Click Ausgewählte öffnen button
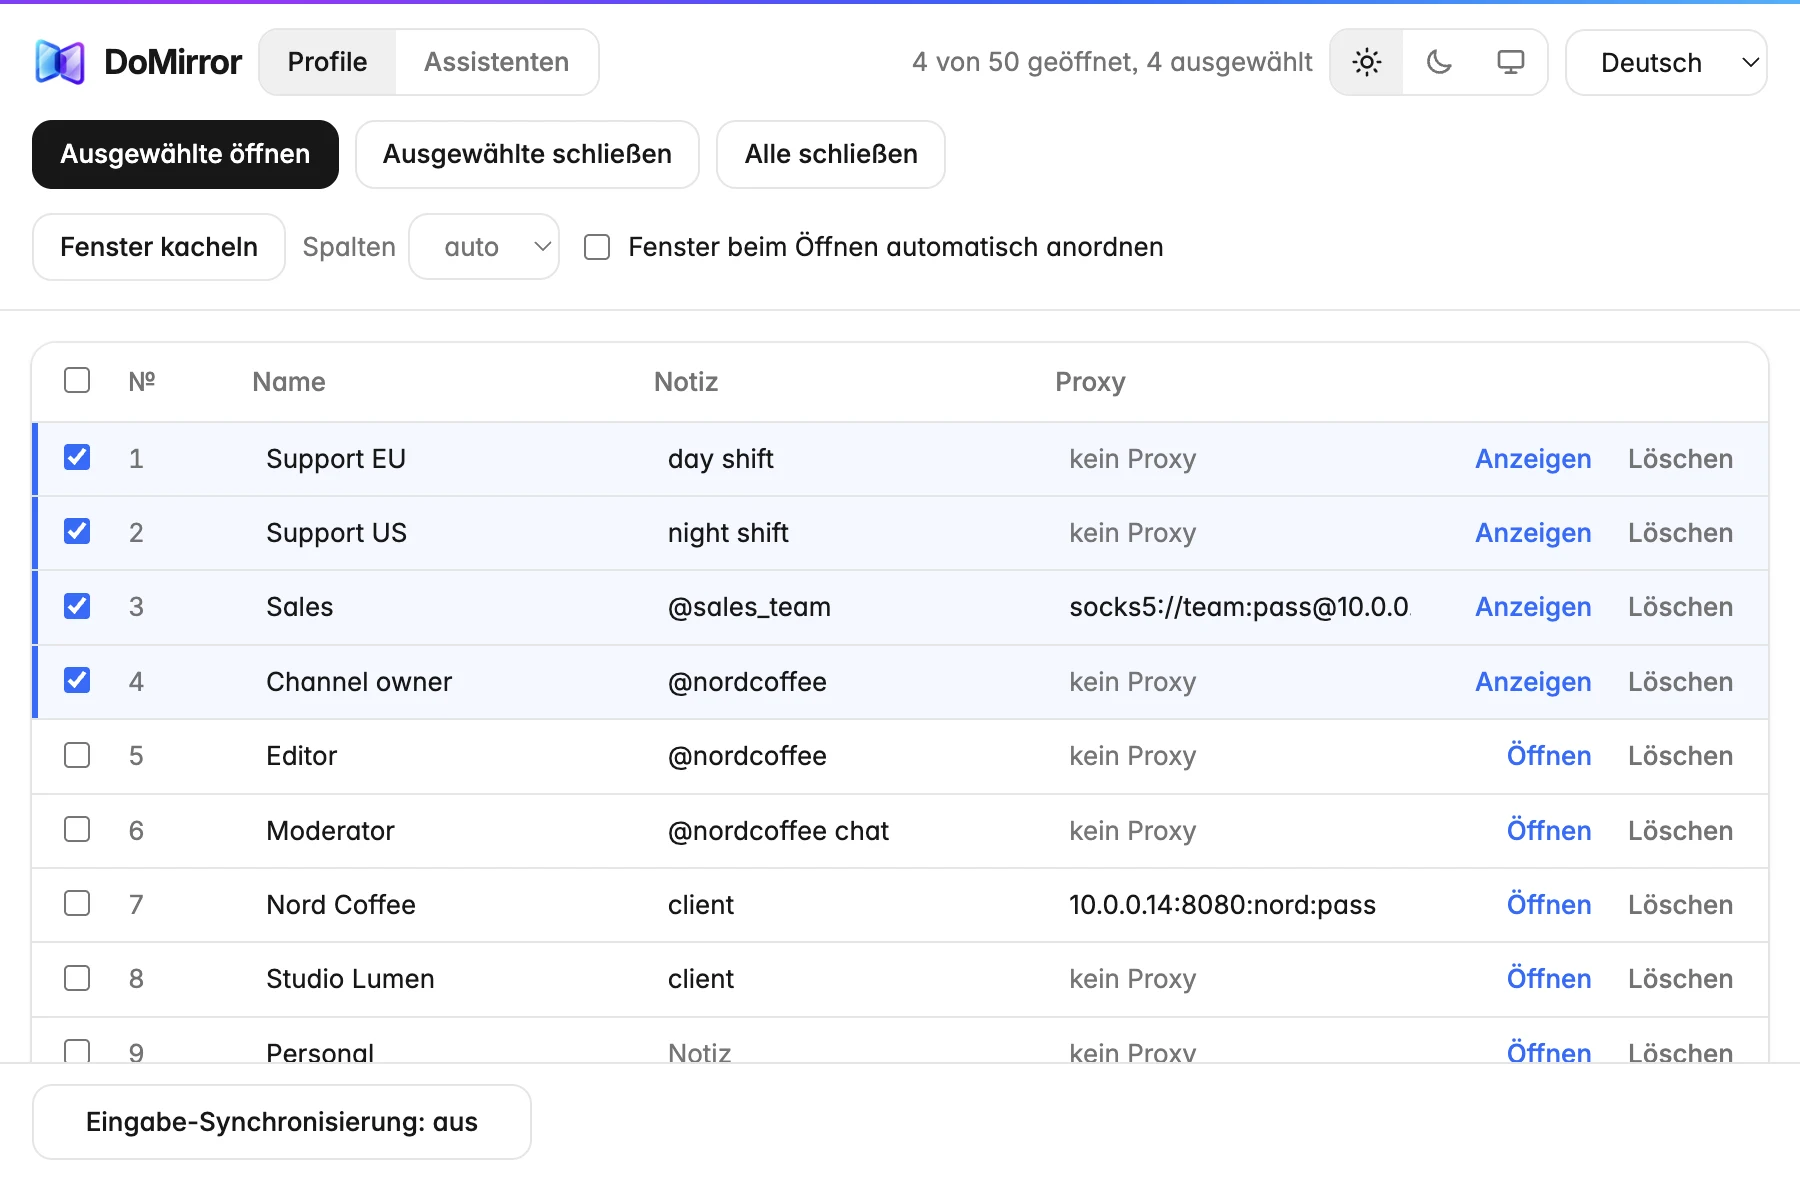This screenshot has height=1180, width=1800. [x=185, y=154]
